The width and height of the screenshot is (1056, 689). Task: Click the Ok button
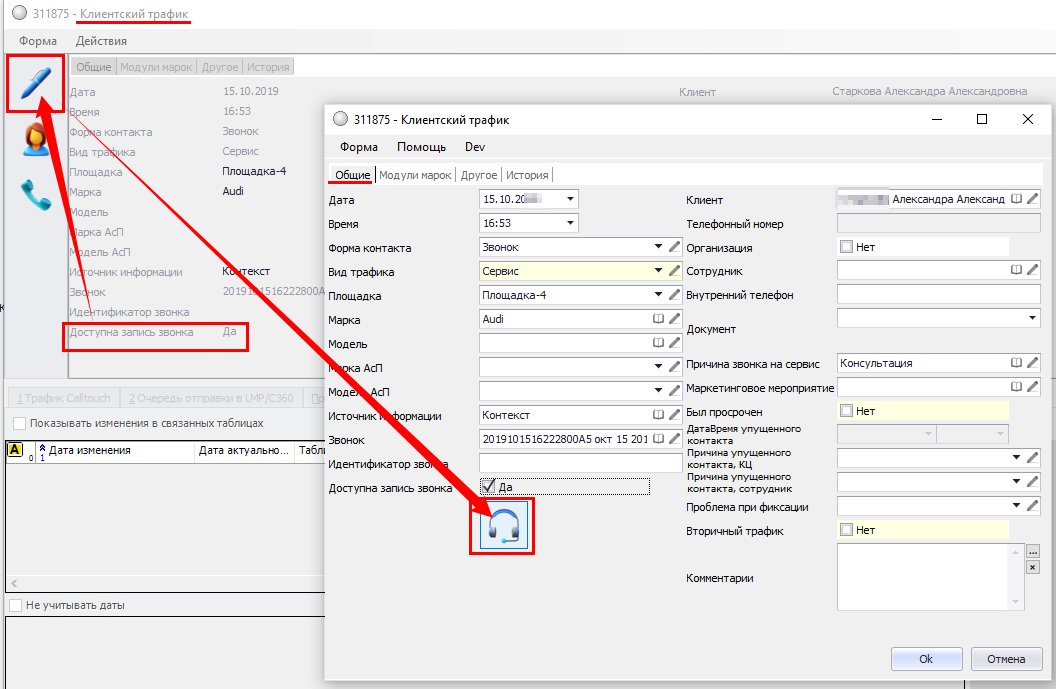point(926,659)
